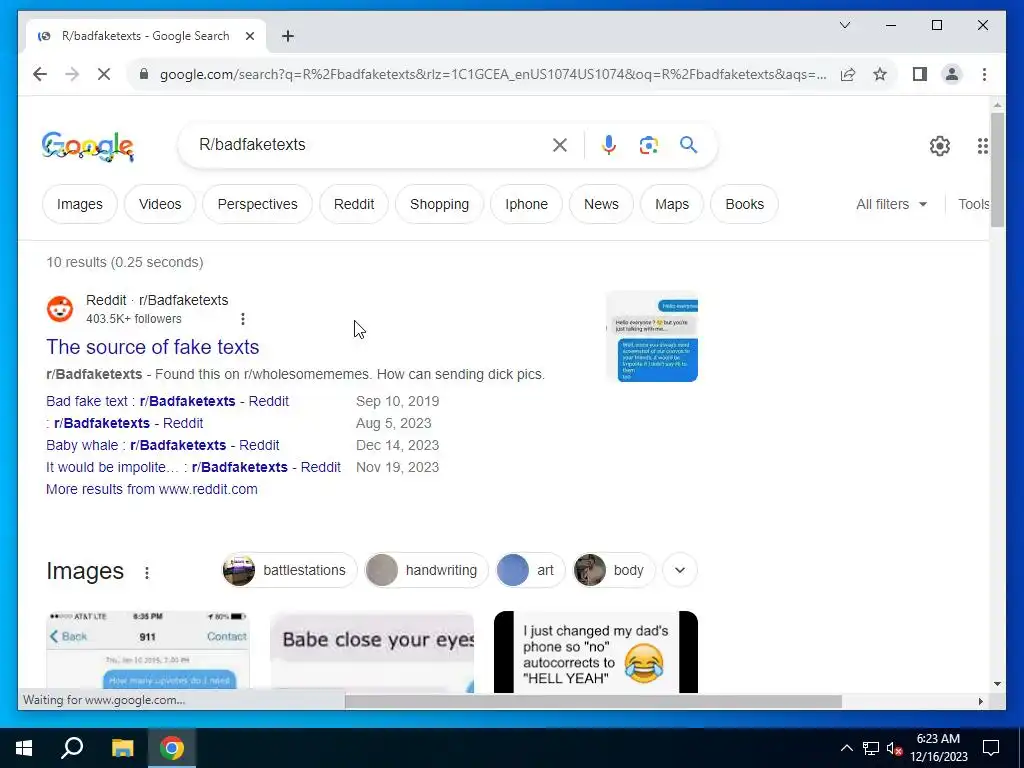1024x768 pixels.
Task: Open the Chrome profile avatar
Action: coord(952,74)
